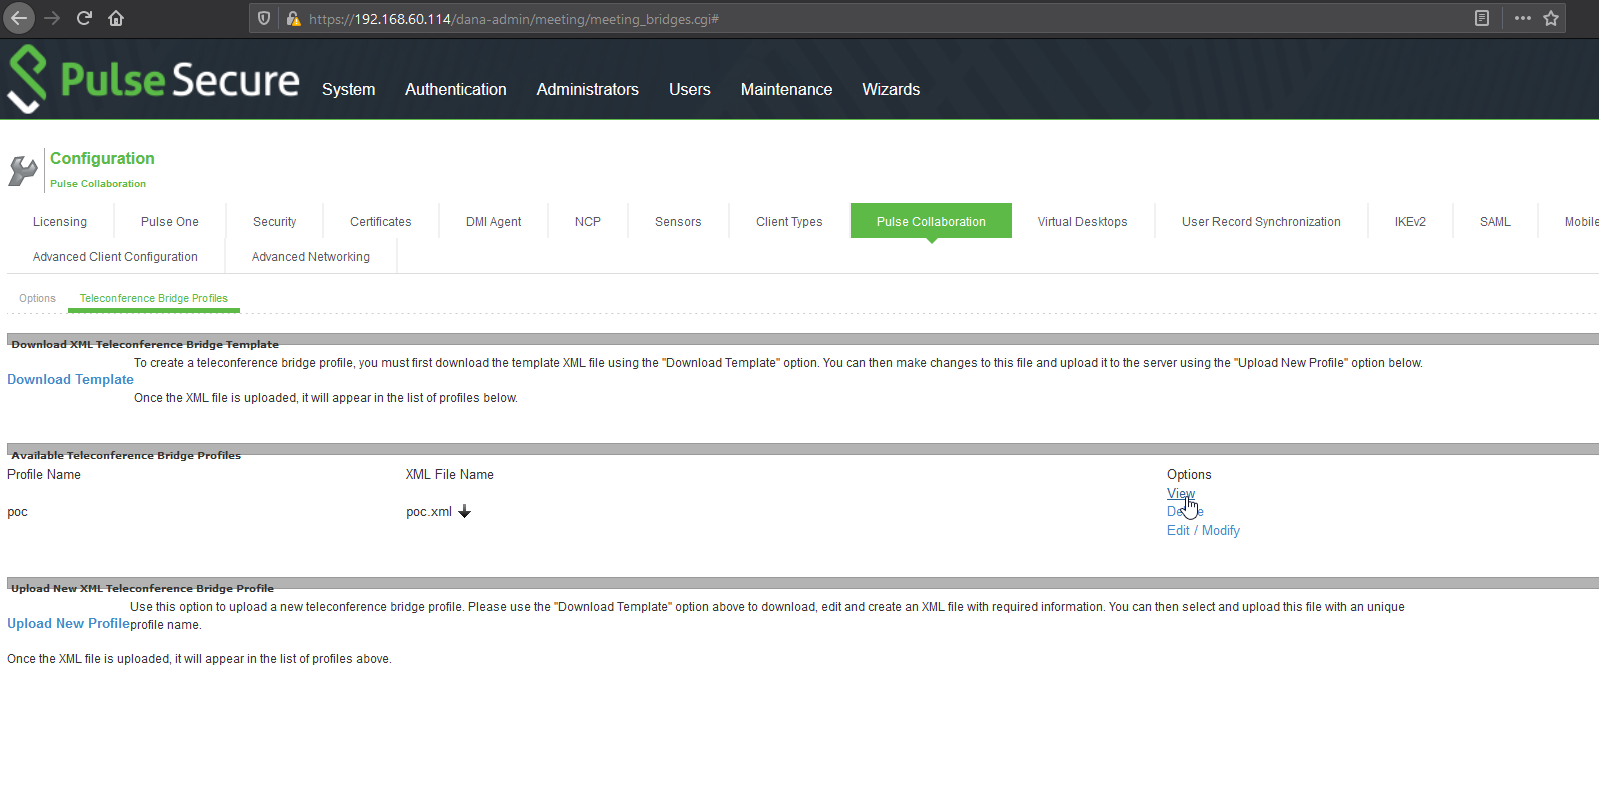Image resolution: width=1599 pixels, height=802 pixels.
Task: Open Advanced Client Configuration tab
Action: coord(115,256)
